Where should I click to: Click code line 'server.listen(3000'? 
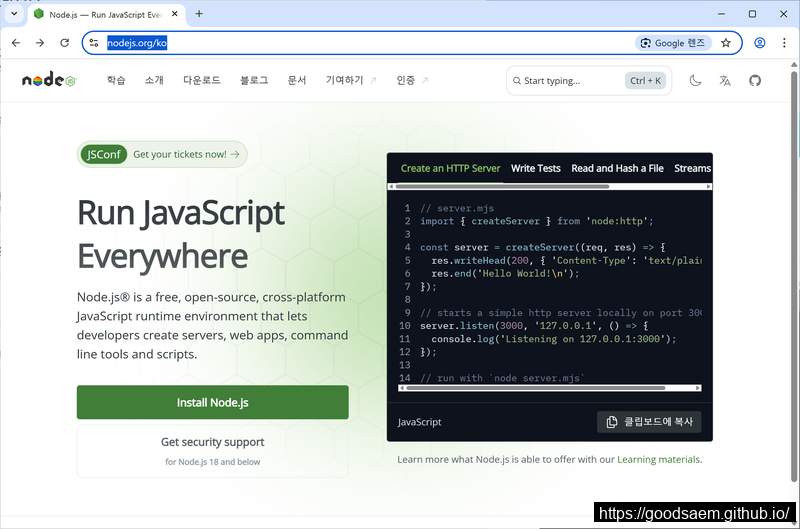click(x=534, y=325)
